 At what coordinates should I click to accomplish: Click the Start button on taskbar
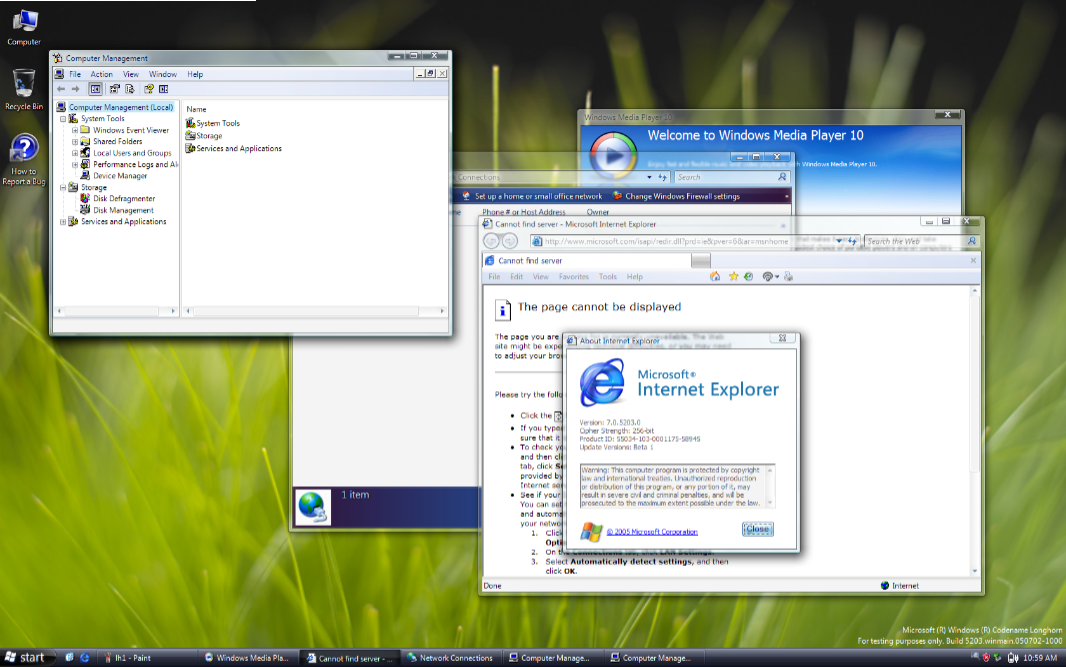click(24, 658)
